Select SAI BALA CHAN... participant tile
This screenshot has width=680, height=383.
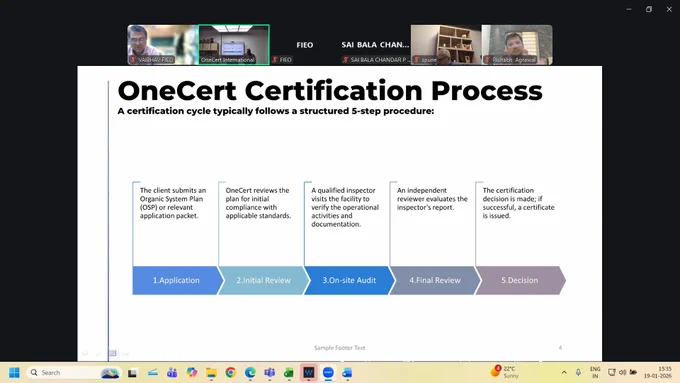coord(375,45)
